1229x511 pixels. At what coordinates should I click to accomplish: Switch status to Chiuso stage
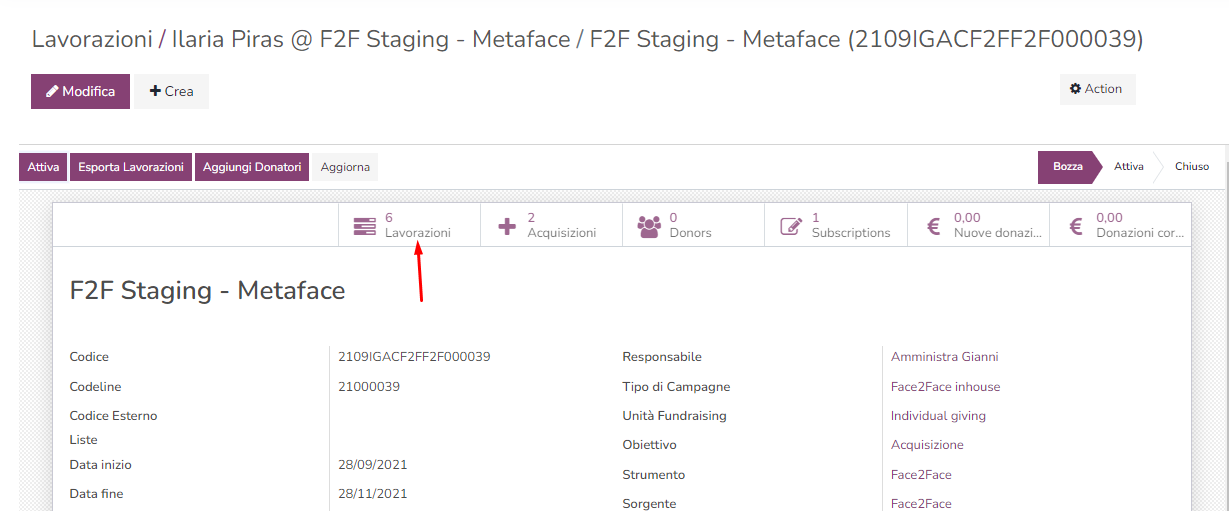coord(1191,167)
